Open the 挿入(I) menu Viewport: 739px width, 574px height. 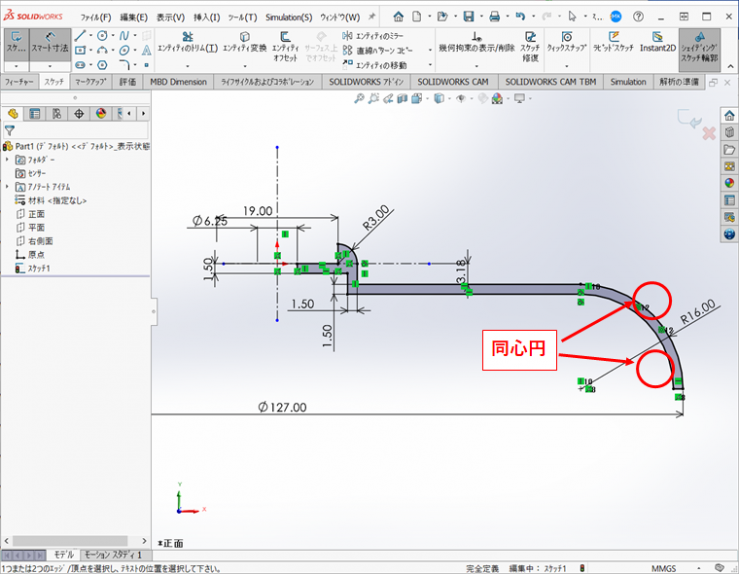click(208, 17)
